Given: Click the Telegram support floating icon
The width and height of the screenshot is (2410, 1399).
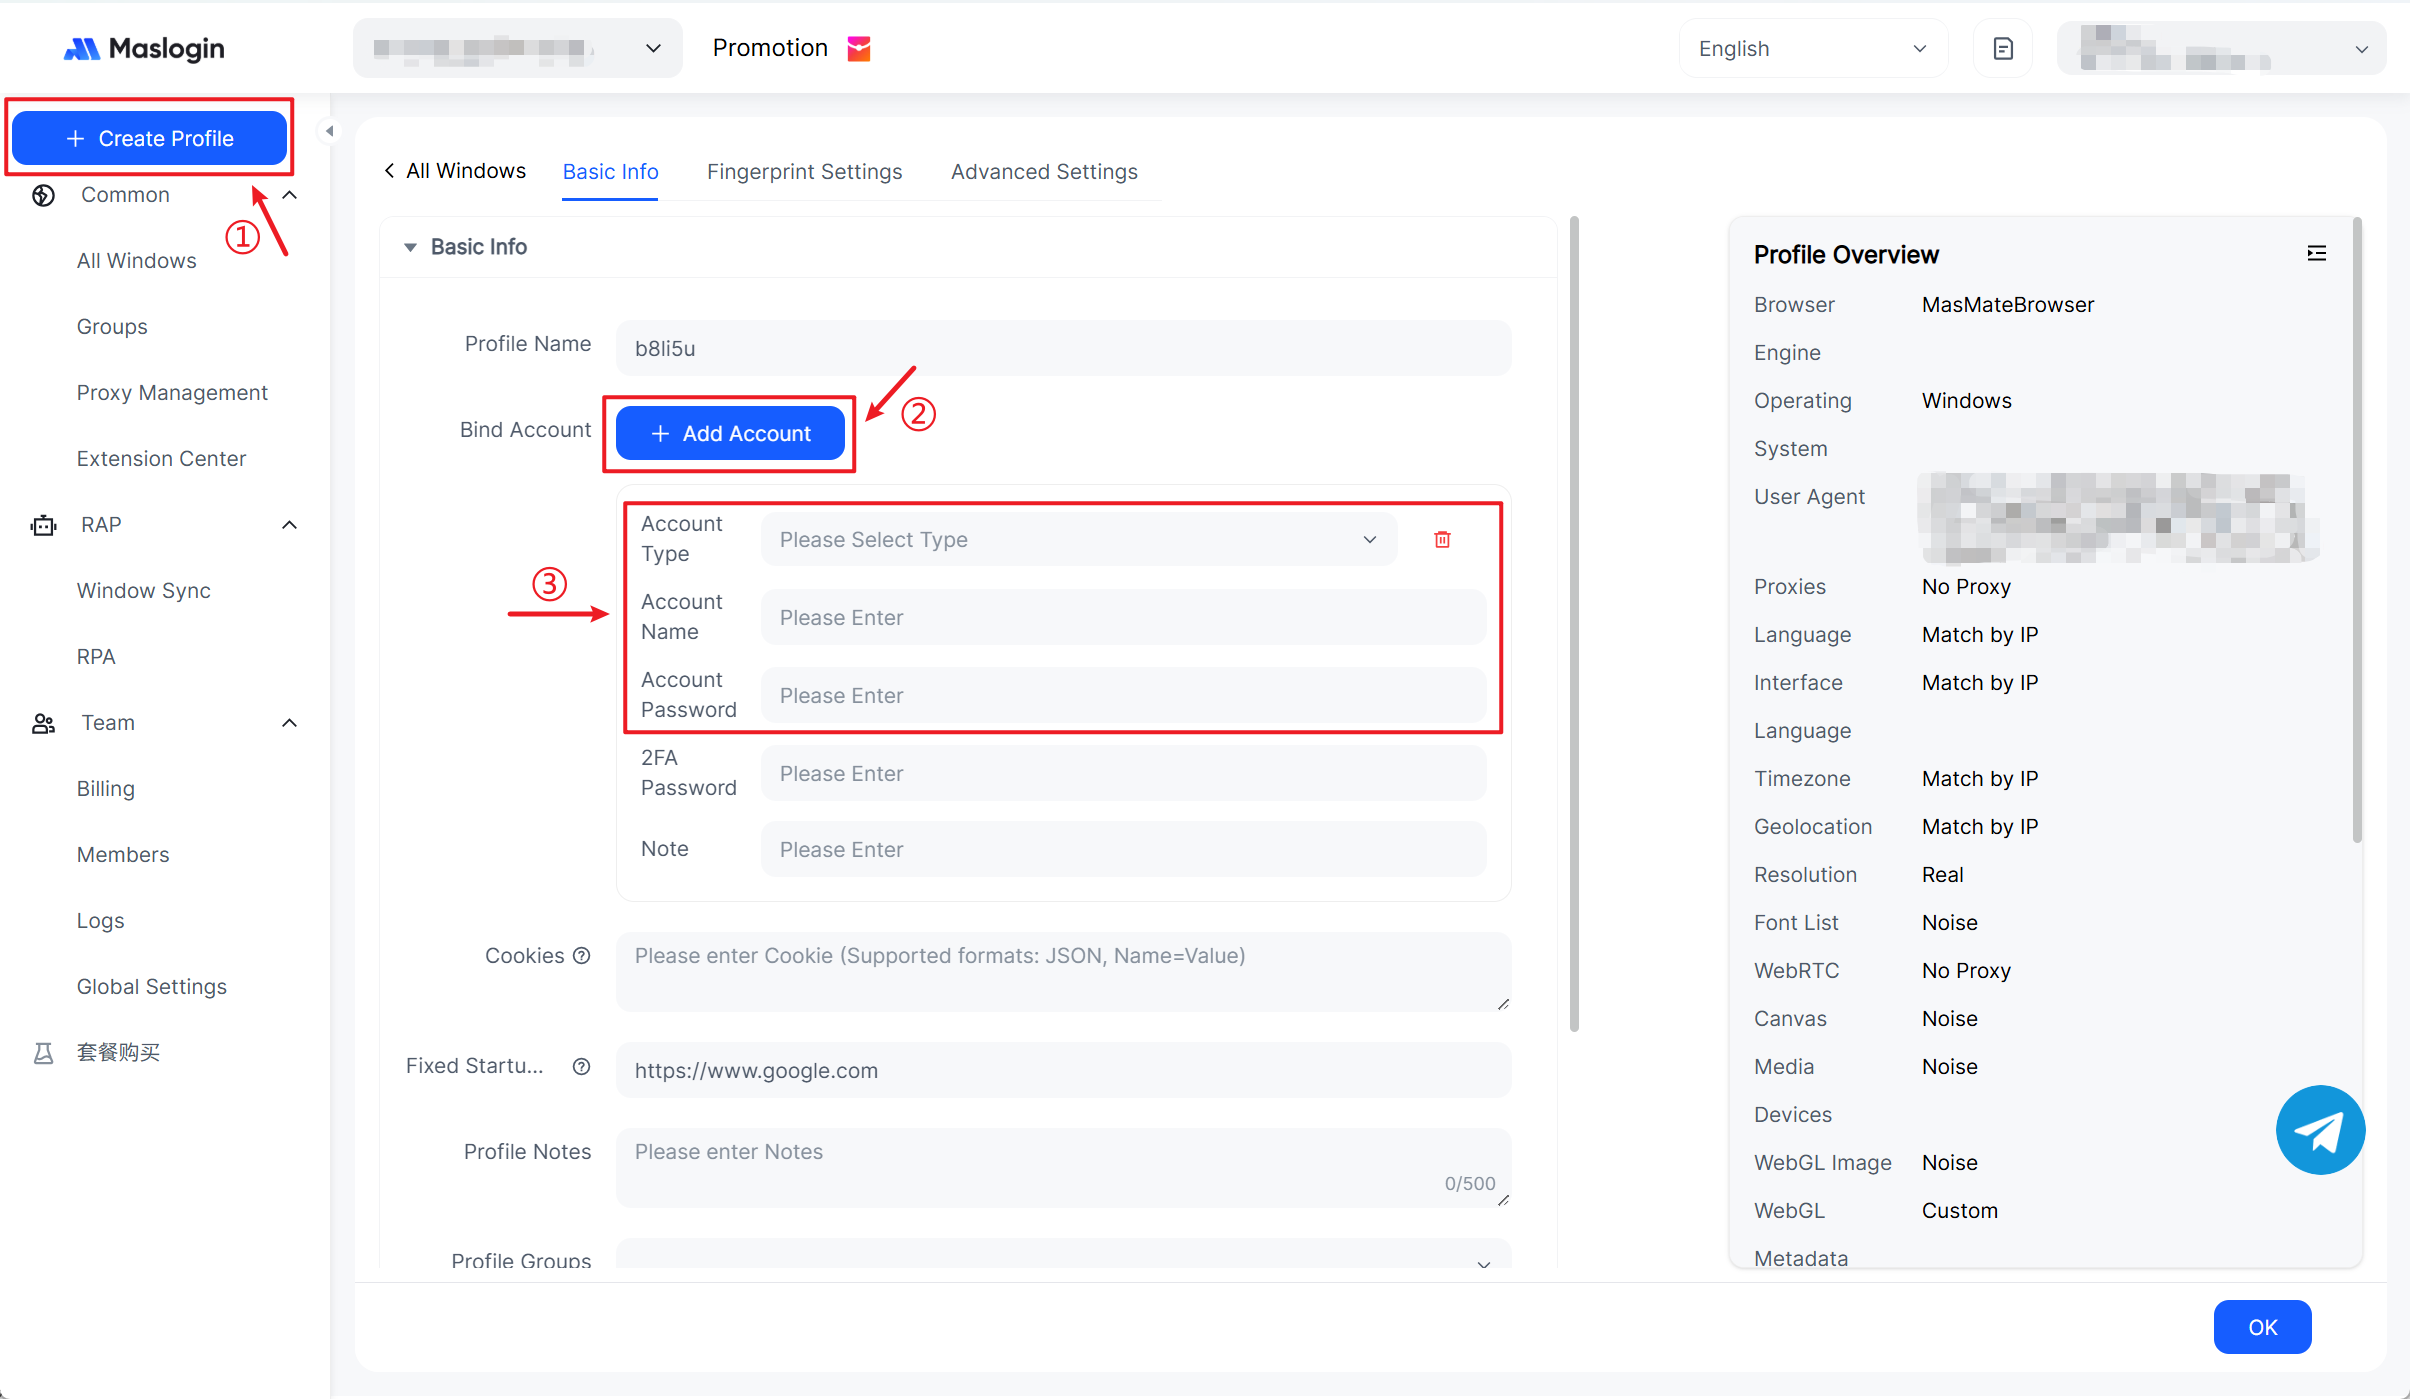Looking at the screenshot, I should click(2320, 1130).
